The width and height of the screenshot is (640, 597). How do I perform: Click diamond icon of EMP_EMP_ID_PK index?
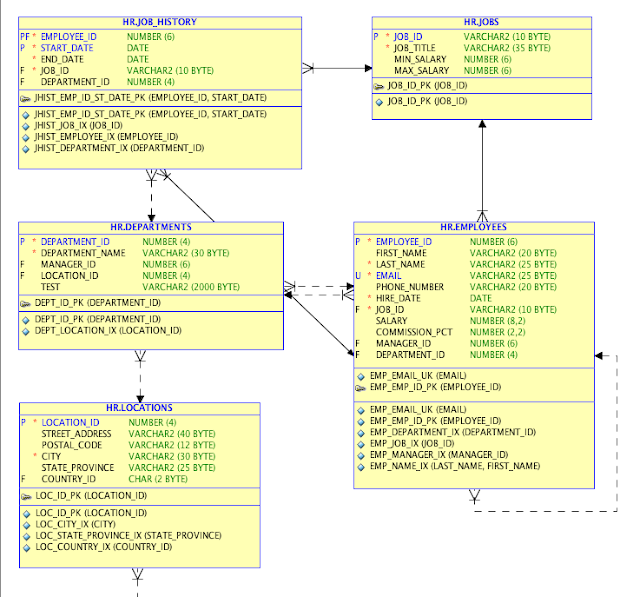click(361, 422)
